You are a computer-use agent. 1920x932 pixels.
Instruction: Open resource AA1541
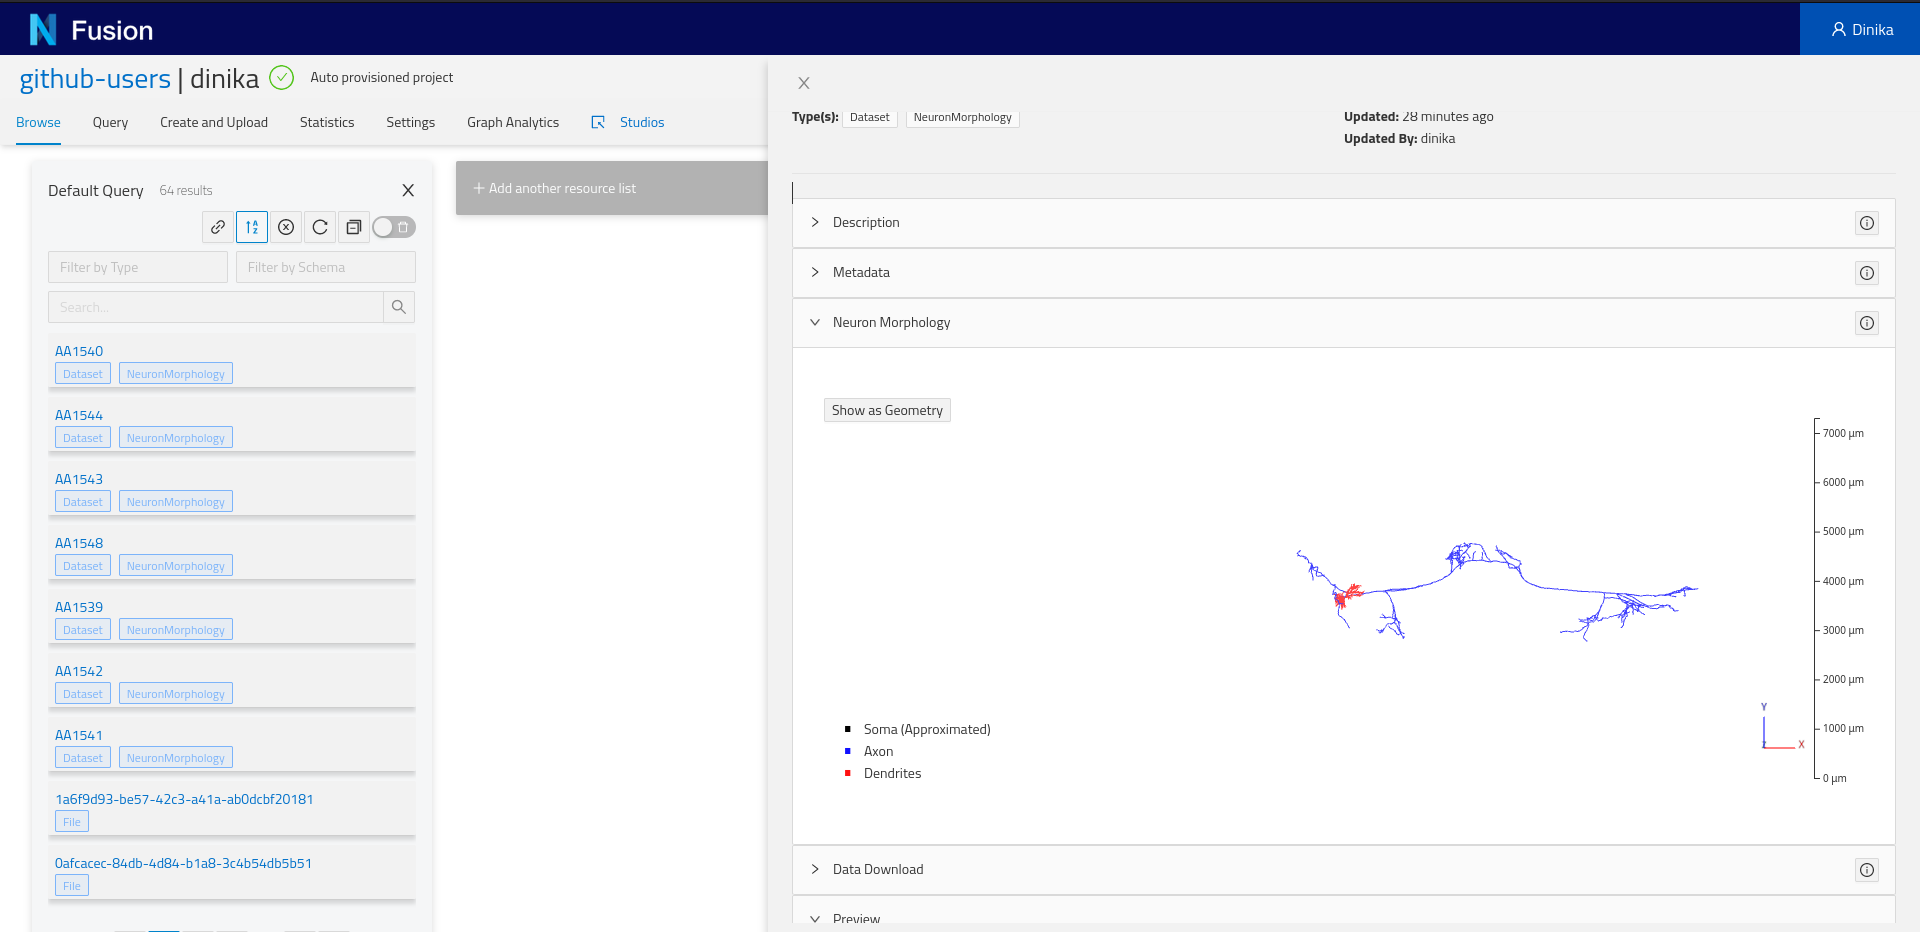(79, 735)
